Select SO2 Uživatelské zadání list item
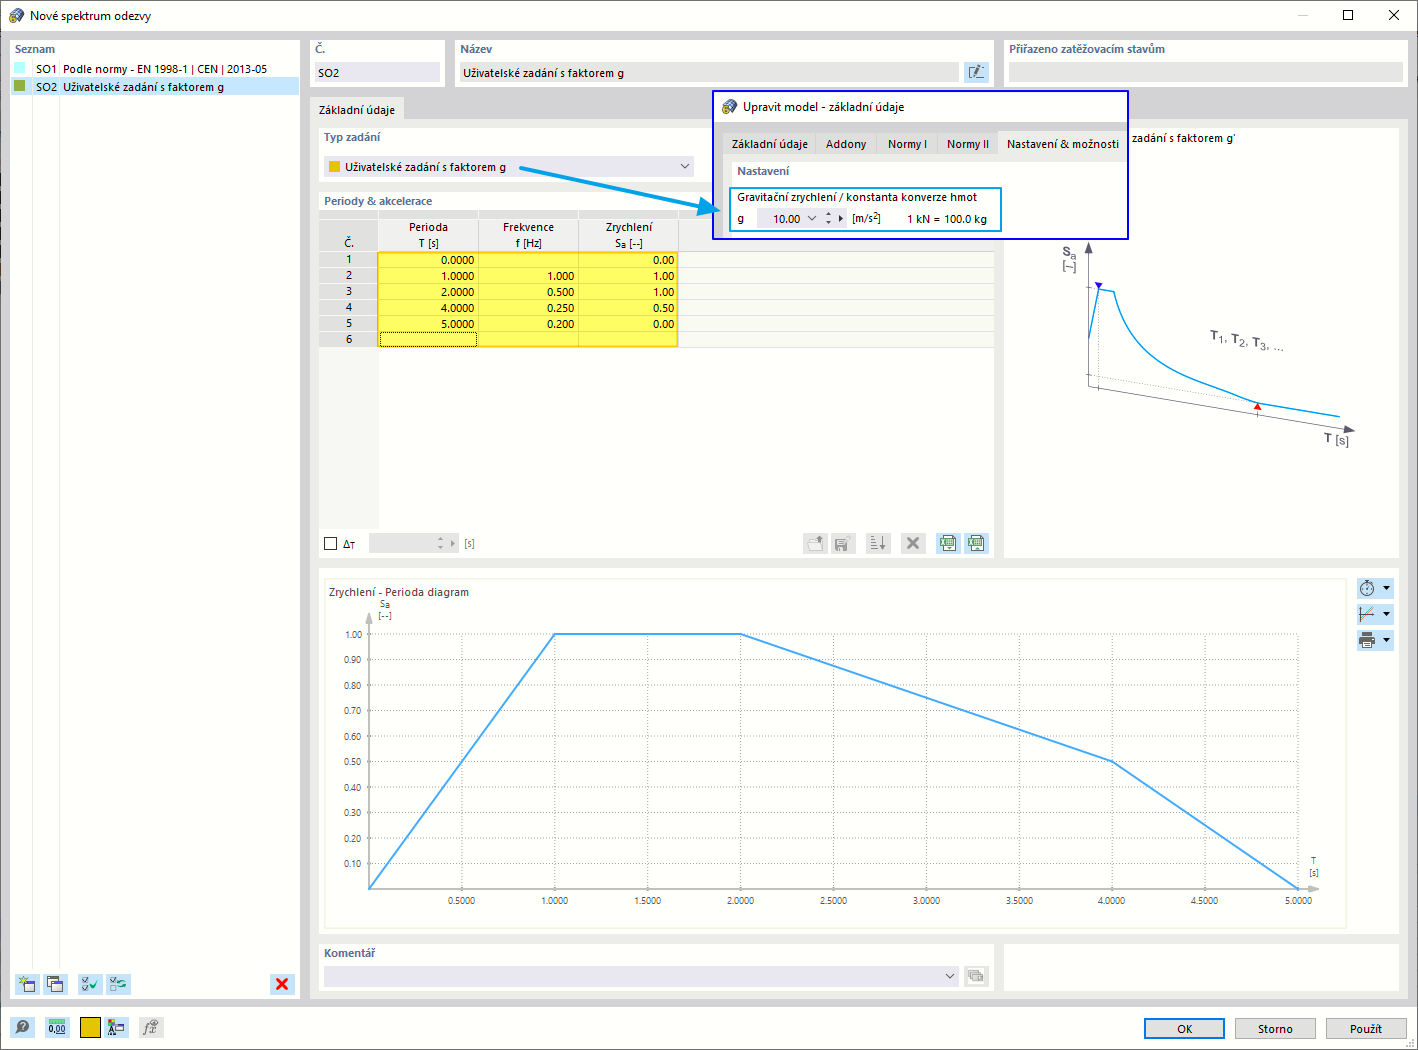This screenshot has width=1418, height=1050. click(155, 87)
